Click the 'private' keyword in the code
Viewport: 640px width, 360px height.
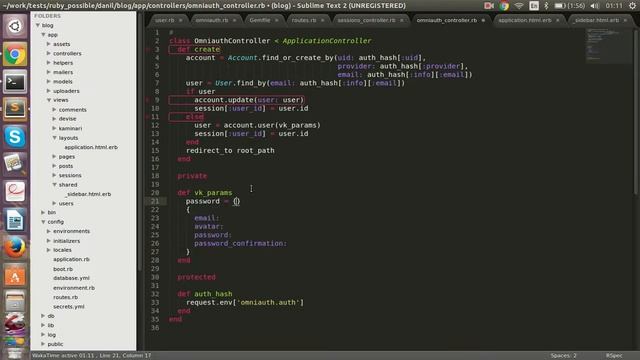coord(192,176)
